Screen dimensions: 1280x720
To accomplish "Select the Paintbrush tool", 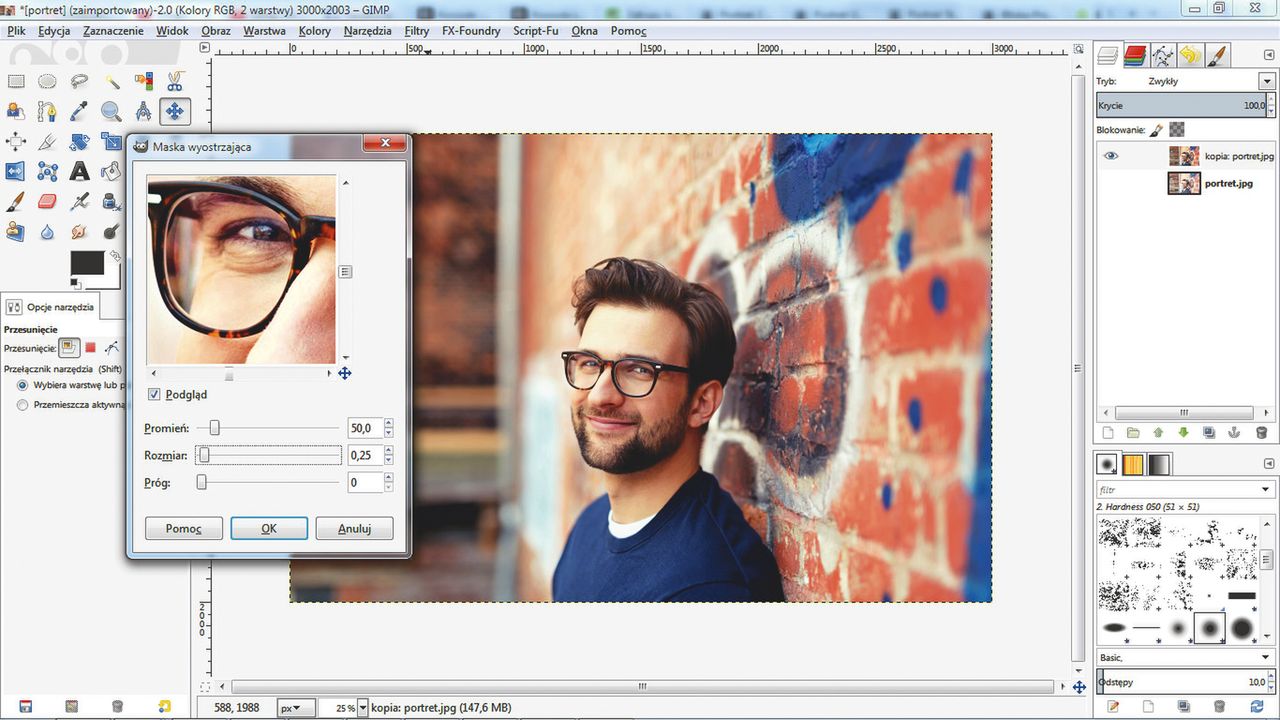I will (16, 201).
